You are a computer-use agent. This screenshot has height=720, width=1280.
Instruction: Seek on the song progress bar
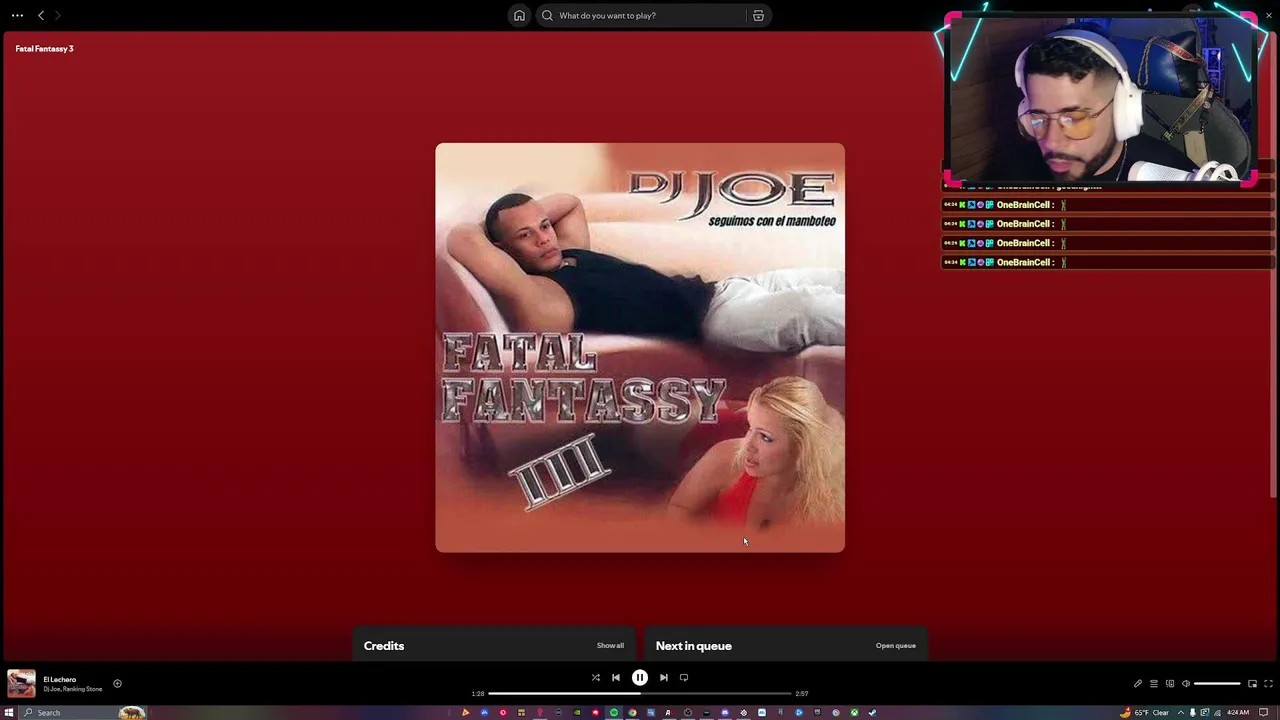click(x=640, y=693)
